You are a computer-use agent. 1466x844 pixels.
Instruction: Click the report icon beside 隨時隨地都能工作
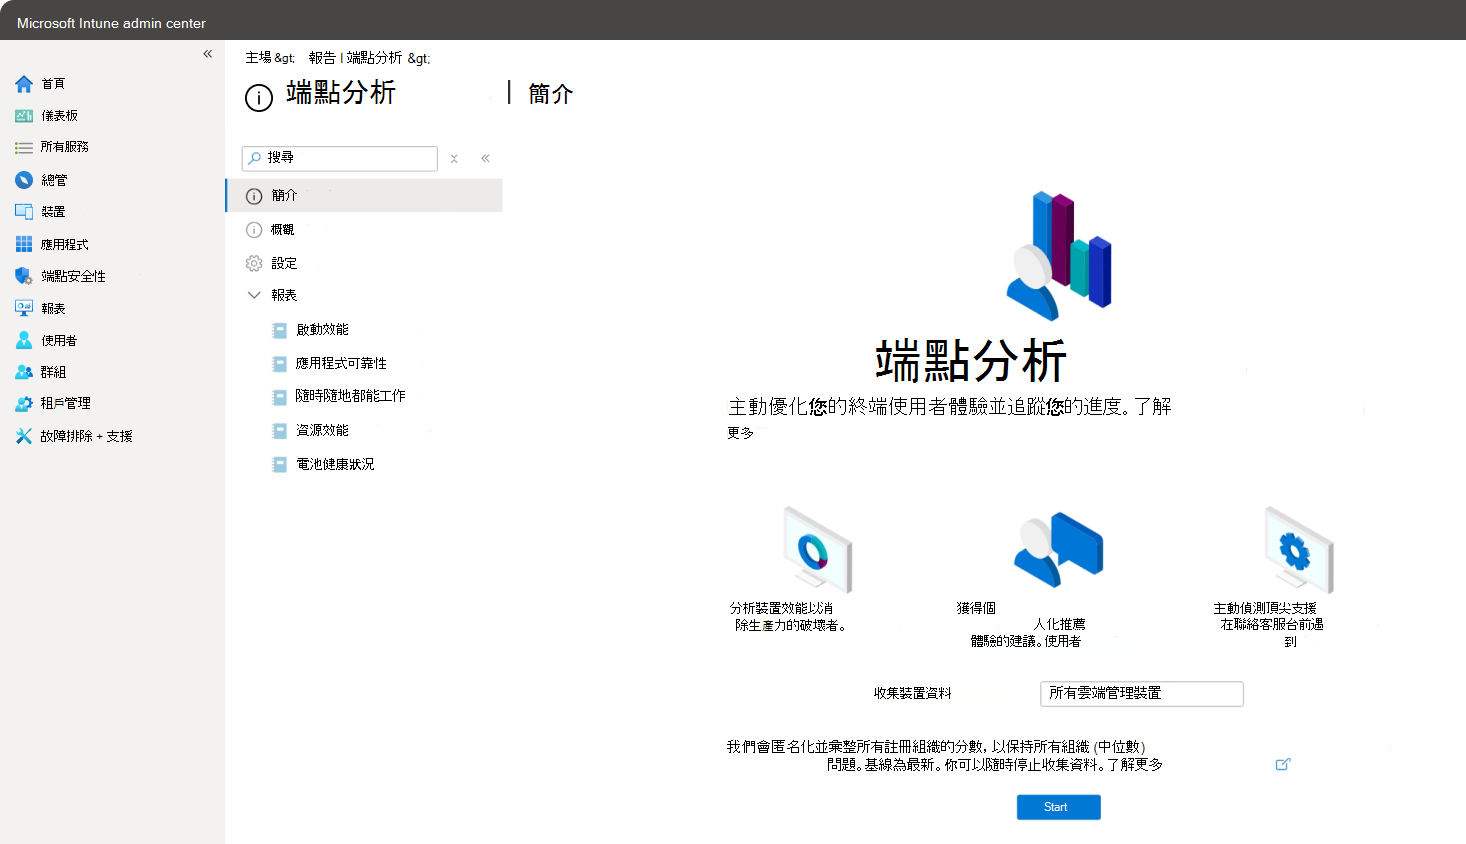coord(280,397)
